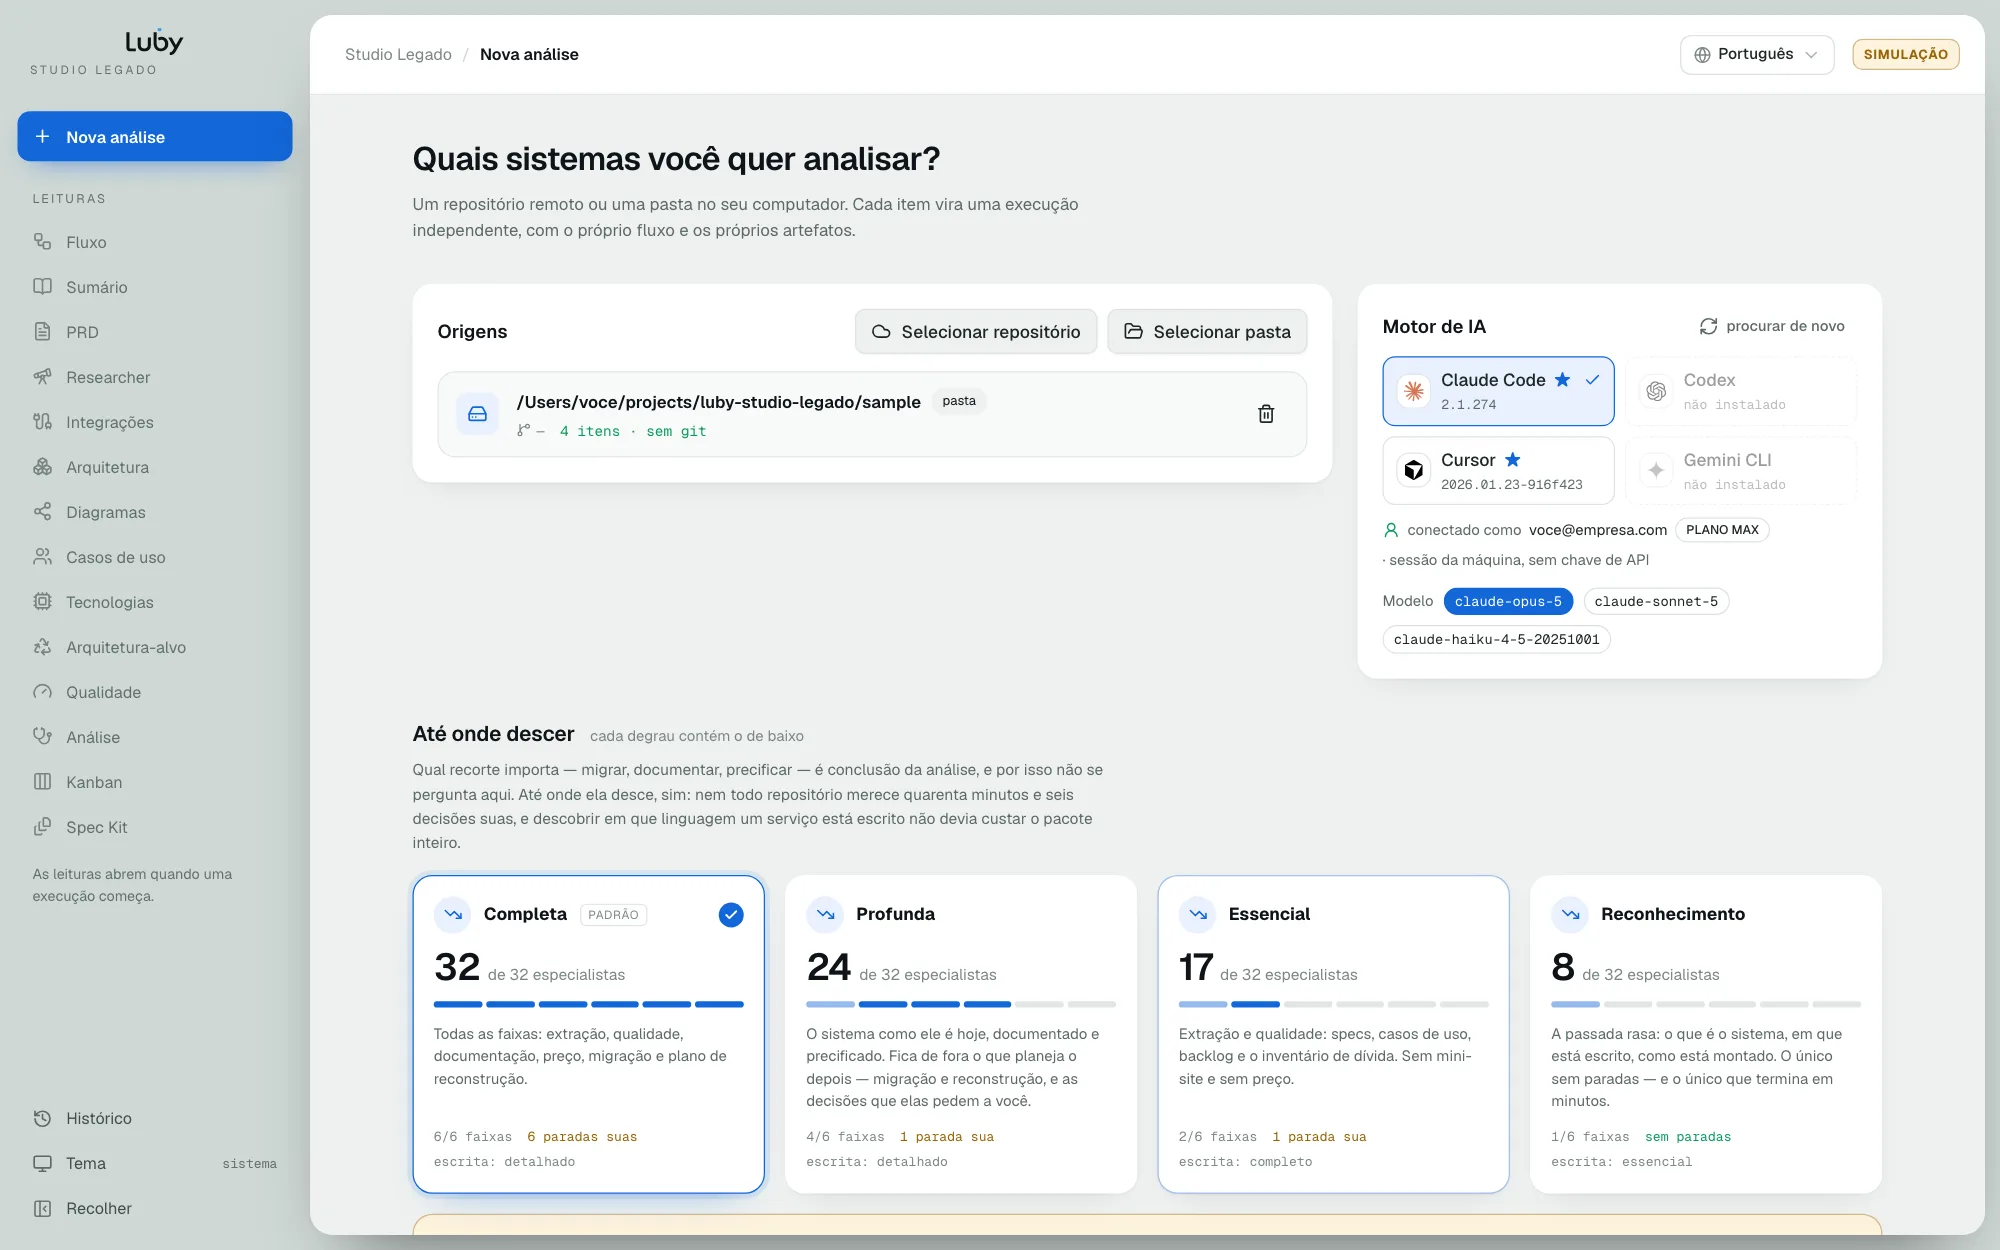Select the Reconhecimento depth card
Screen dimensions: 2000x1250
pos(1706,1034)
